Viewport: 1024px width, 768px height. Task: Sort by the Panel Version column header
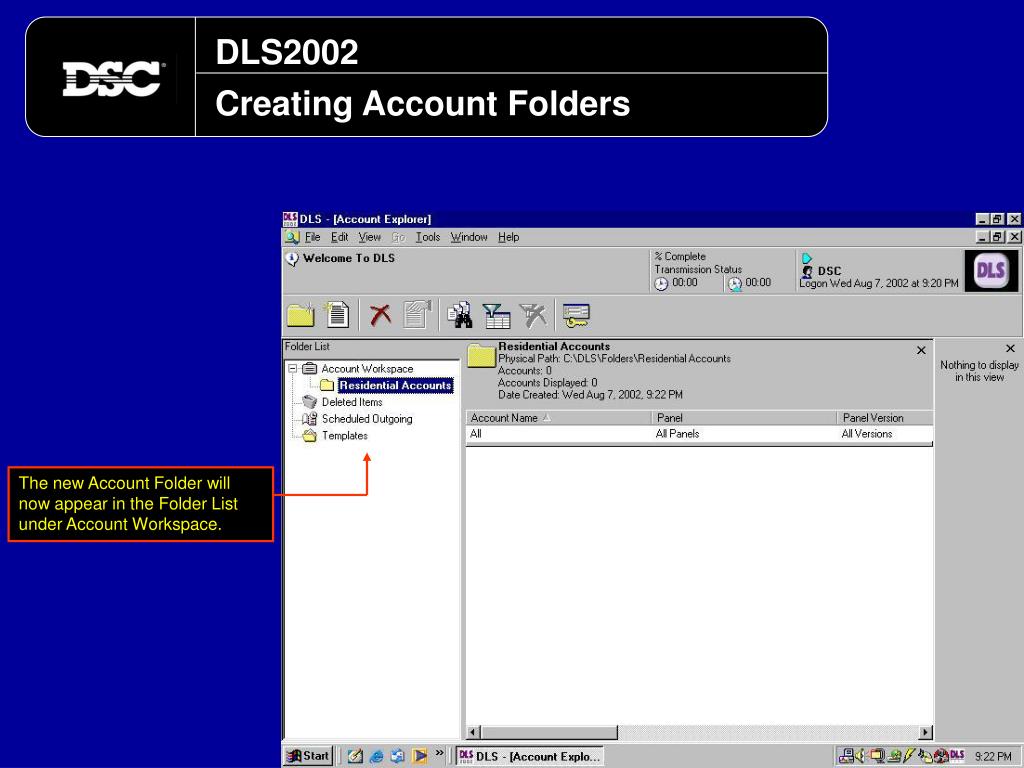pyautogui.click(x=885, y=418)
